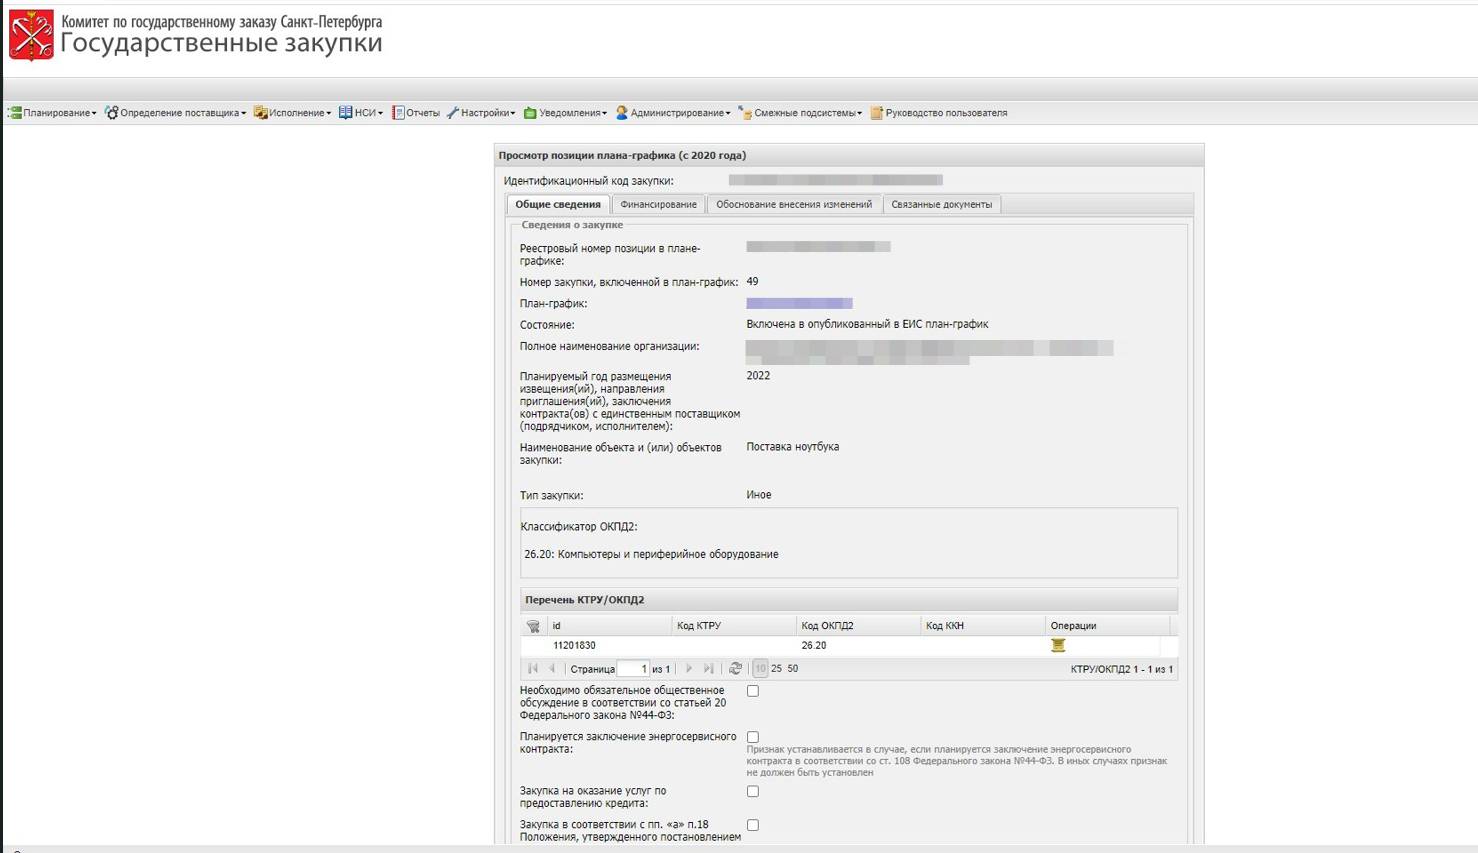Screen dimensions: 1478x853
Task: Click the refresh icon below the КТРУ table
Action: coord(735,668)
